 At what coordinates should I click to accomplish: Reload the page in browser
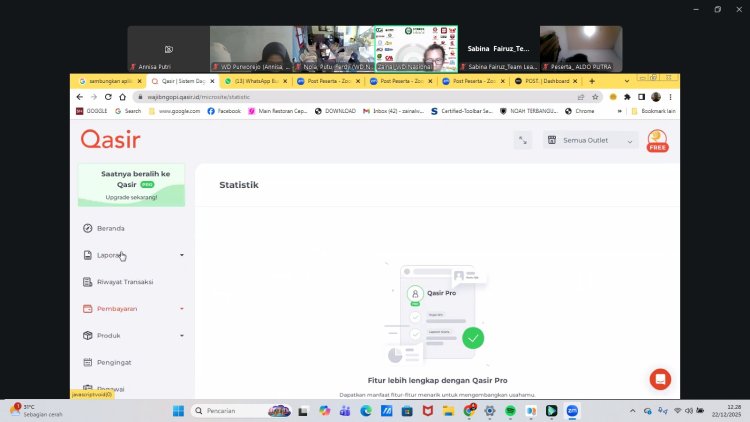point(108,97)
